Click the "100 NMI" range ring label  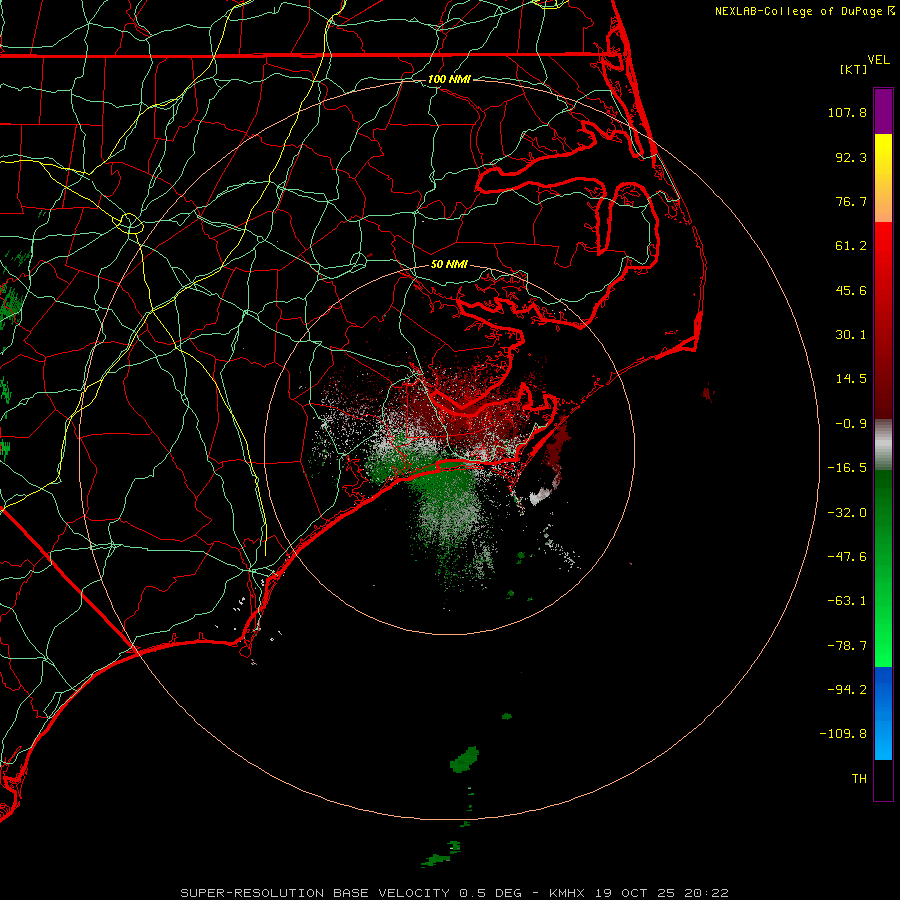pyautogui.click(x=449, y=79)
